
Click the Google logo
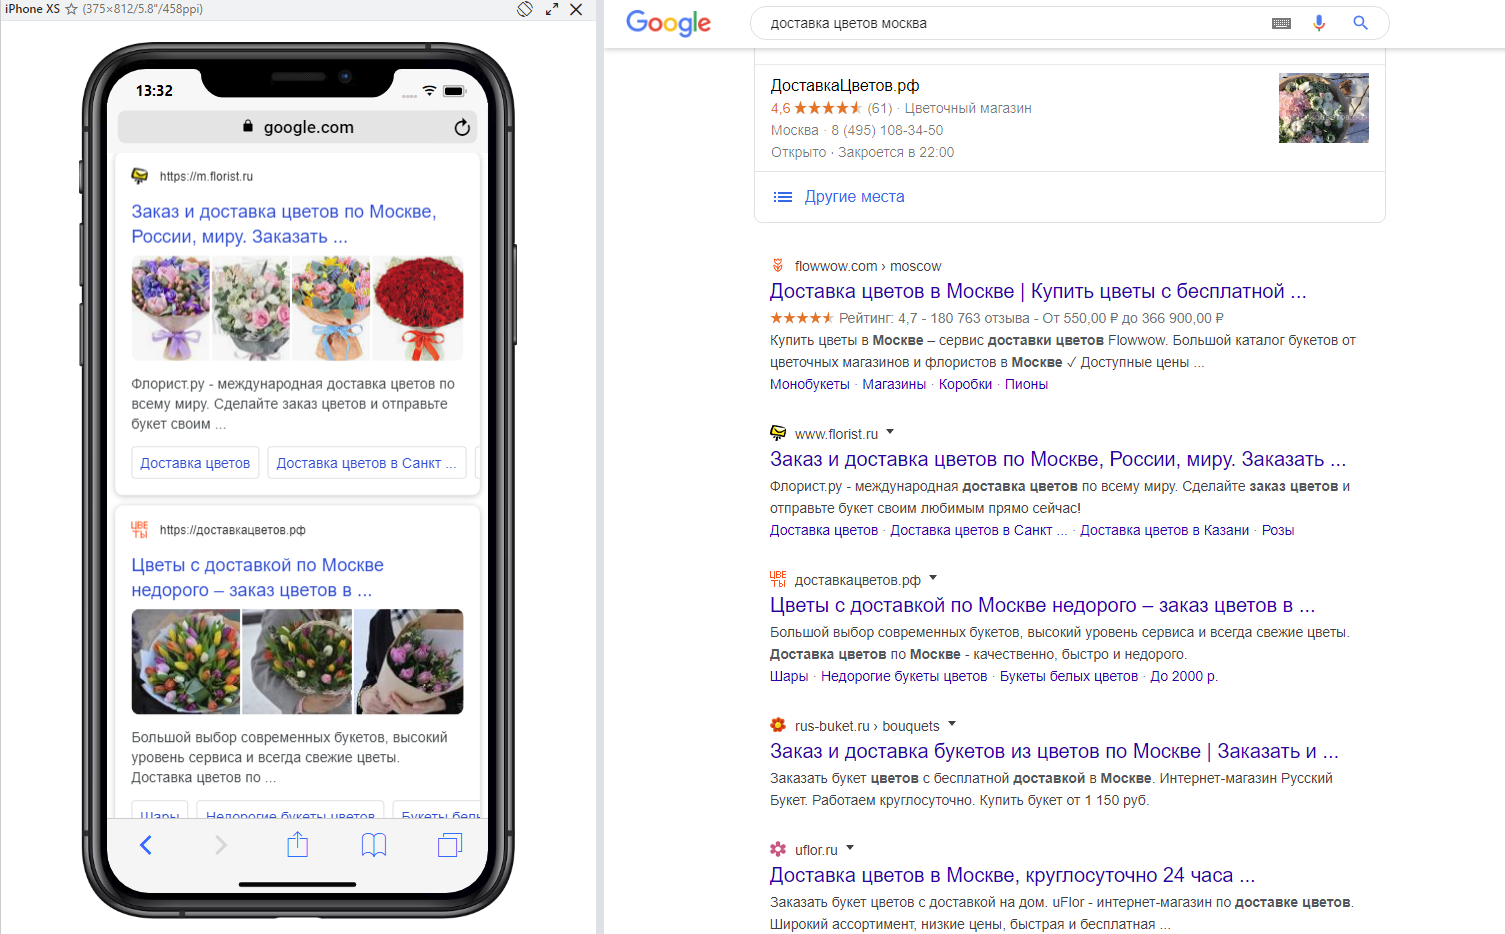[668, 22]
